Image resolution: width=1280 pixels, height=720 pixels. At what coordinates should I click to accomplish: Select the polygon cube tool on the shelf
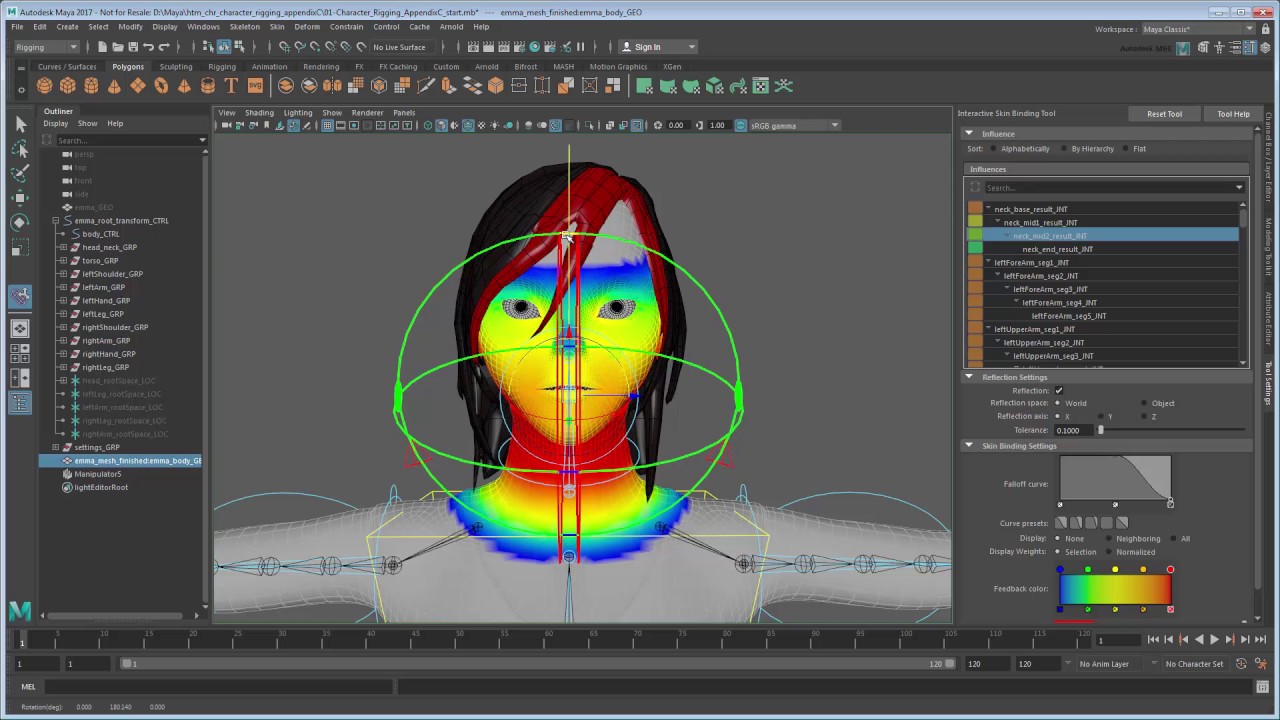pos(68,86)
